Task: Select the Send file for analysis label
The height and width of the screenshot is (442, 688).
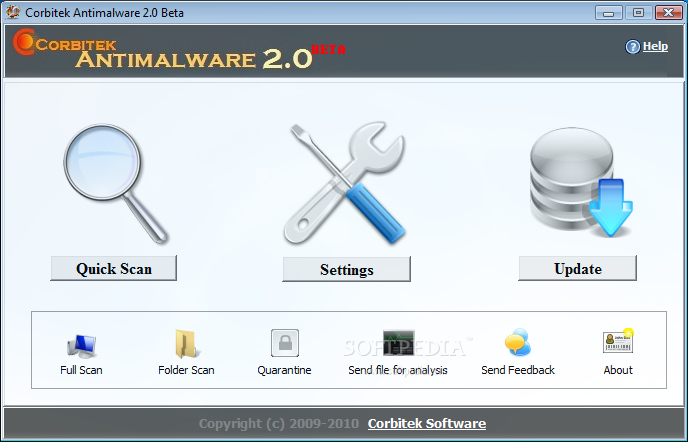Action: (x=398, y=370)
